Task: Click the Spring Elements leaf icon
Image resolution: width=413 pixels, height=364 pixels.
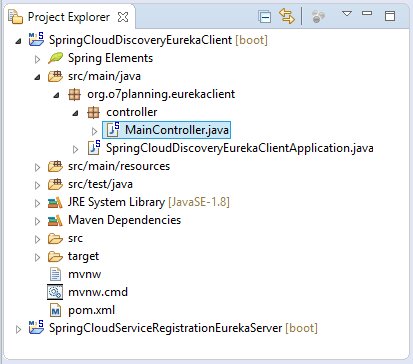Action: click(55, 58)
